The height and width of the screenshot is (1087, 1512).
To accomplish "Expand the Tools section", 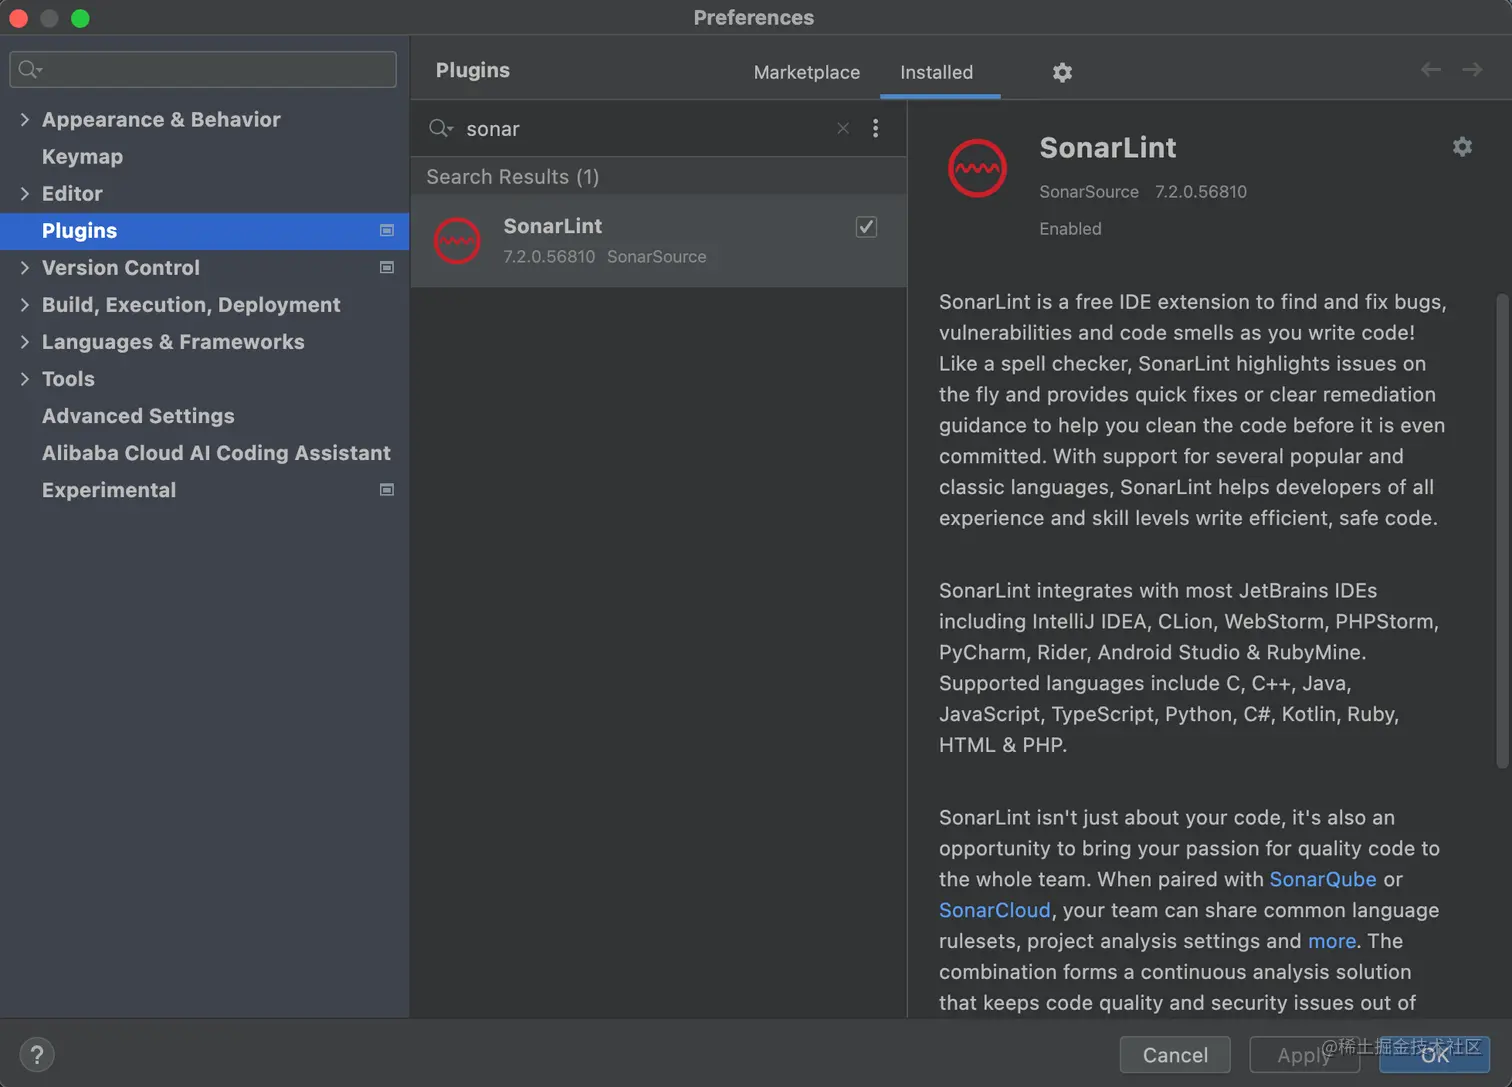I will coord(25,378).
